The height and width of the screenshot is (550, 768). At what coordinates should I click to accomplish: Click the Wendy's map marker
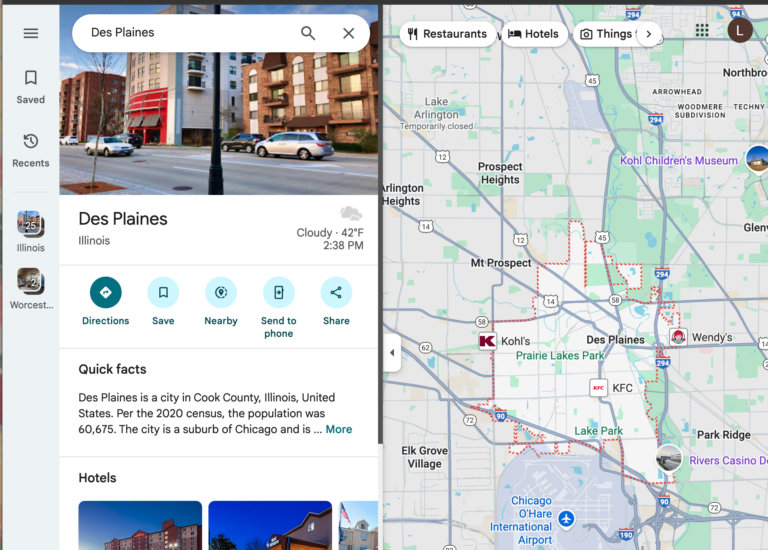[x=678, y=336]
